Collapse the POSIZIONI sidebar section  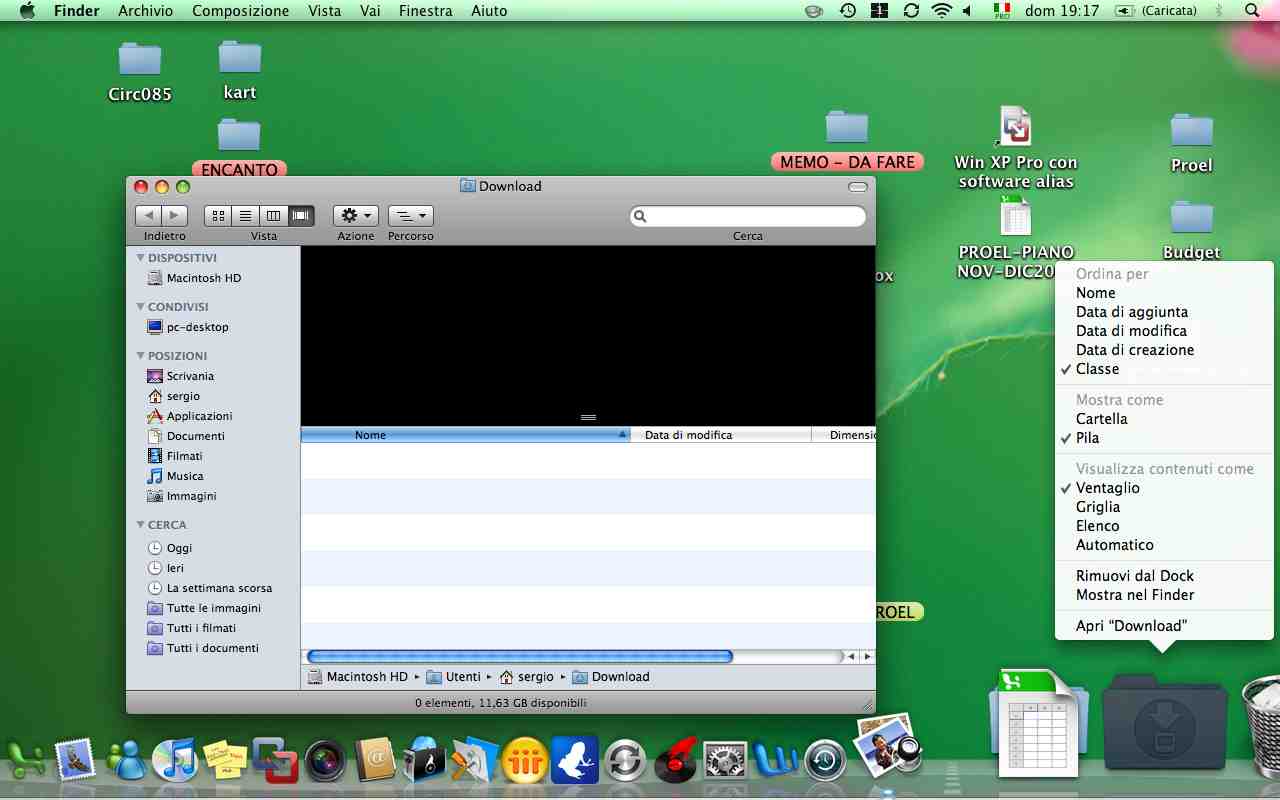tap(140, 356)
